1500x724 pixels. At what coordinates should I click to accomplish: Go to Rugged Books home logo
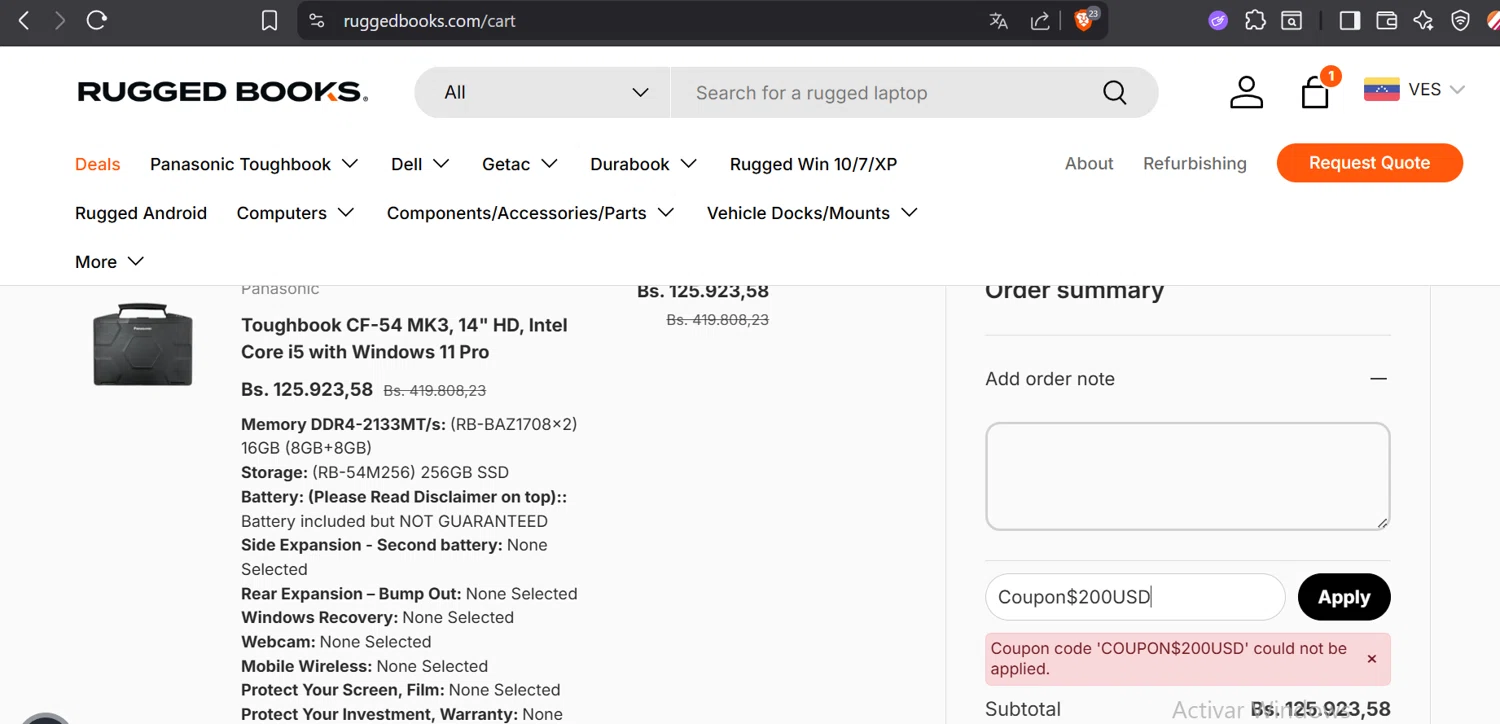tap(223, 92)
